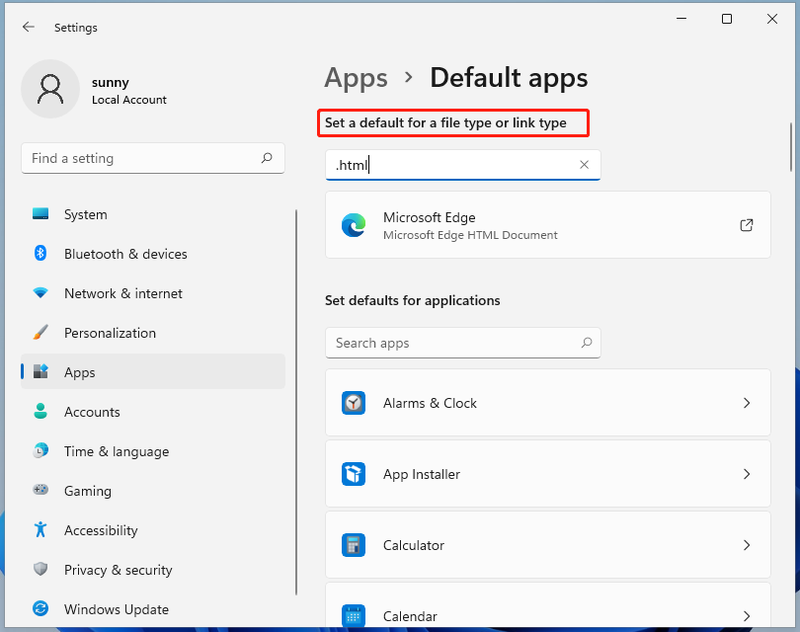Expand the App Installer chevron
The width and height of the screenshot is (800, 632).
pyautogui.click(x=746, y=474)
